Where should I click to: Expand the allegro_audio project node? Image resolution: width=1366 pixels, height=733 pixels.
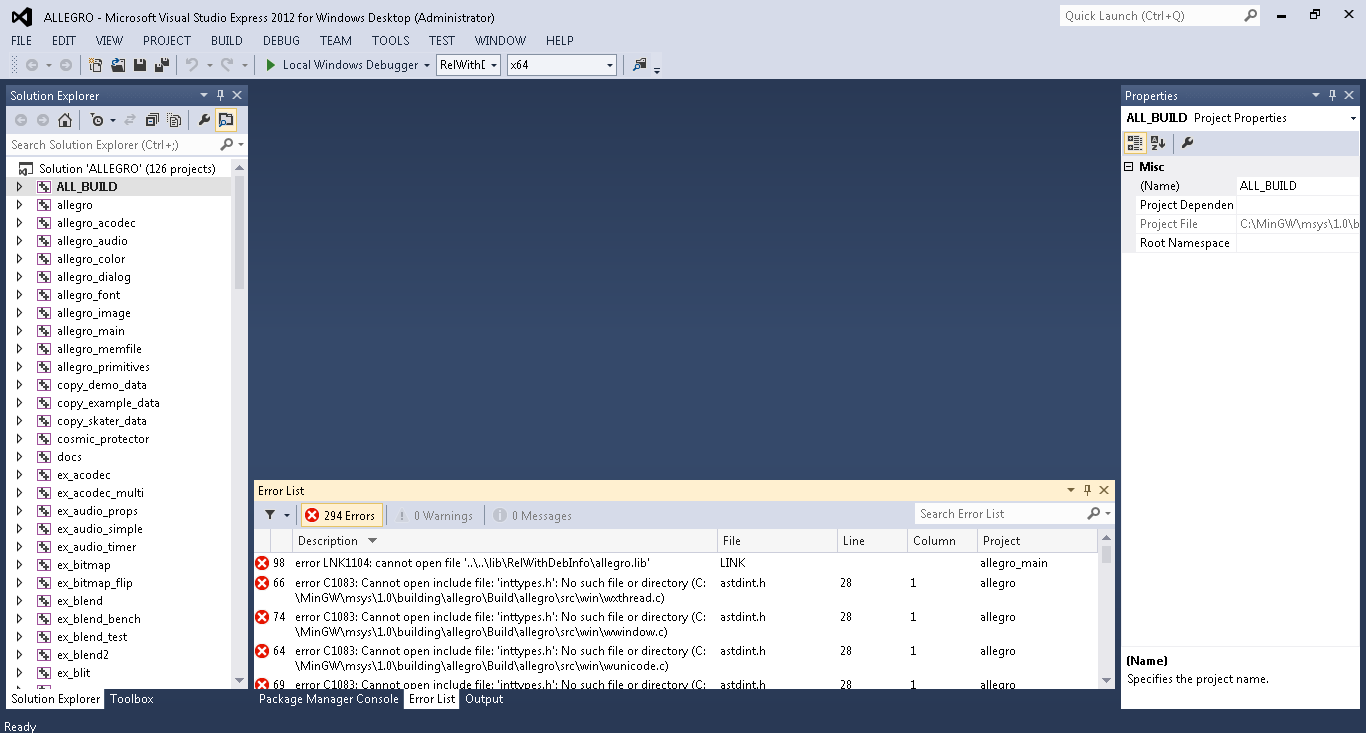pyautogui.click(x=19, y=241)
